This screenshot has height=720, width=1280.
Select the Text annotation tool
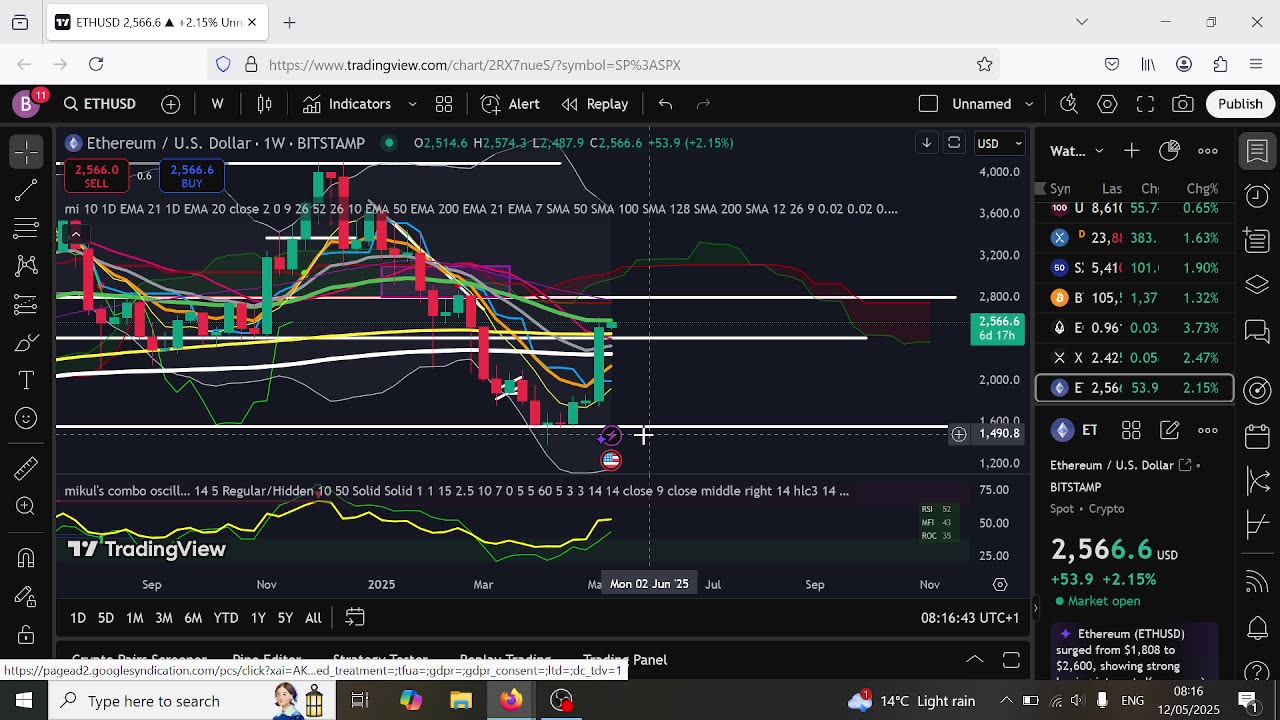pyautogui.click(x=27, y=380)
